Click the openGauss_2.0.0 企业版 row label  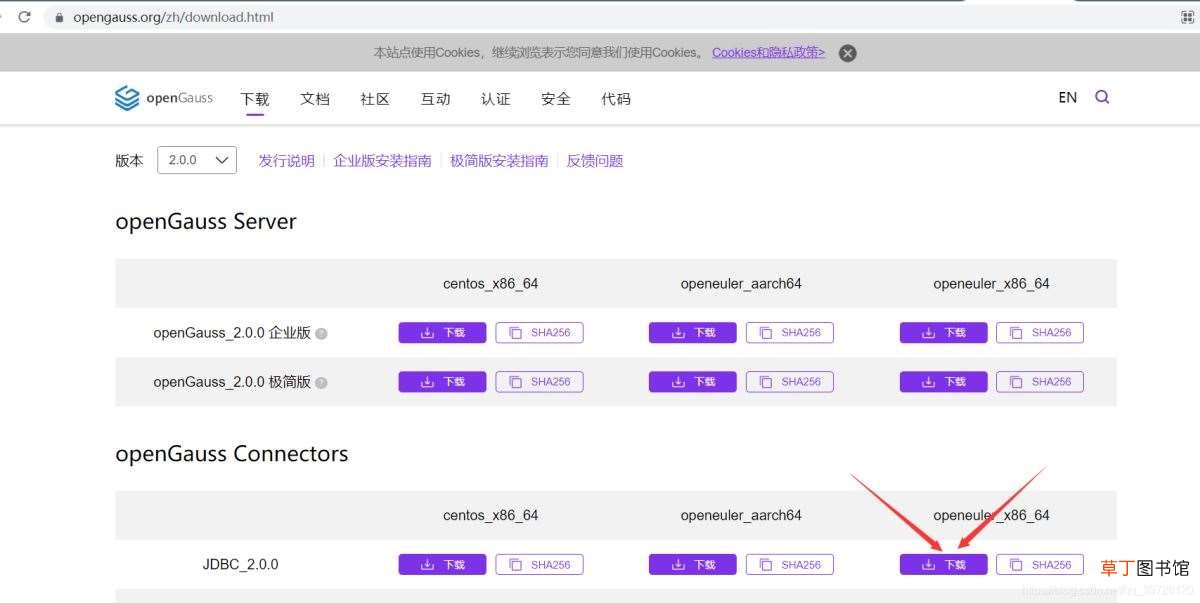coord(232,333)
